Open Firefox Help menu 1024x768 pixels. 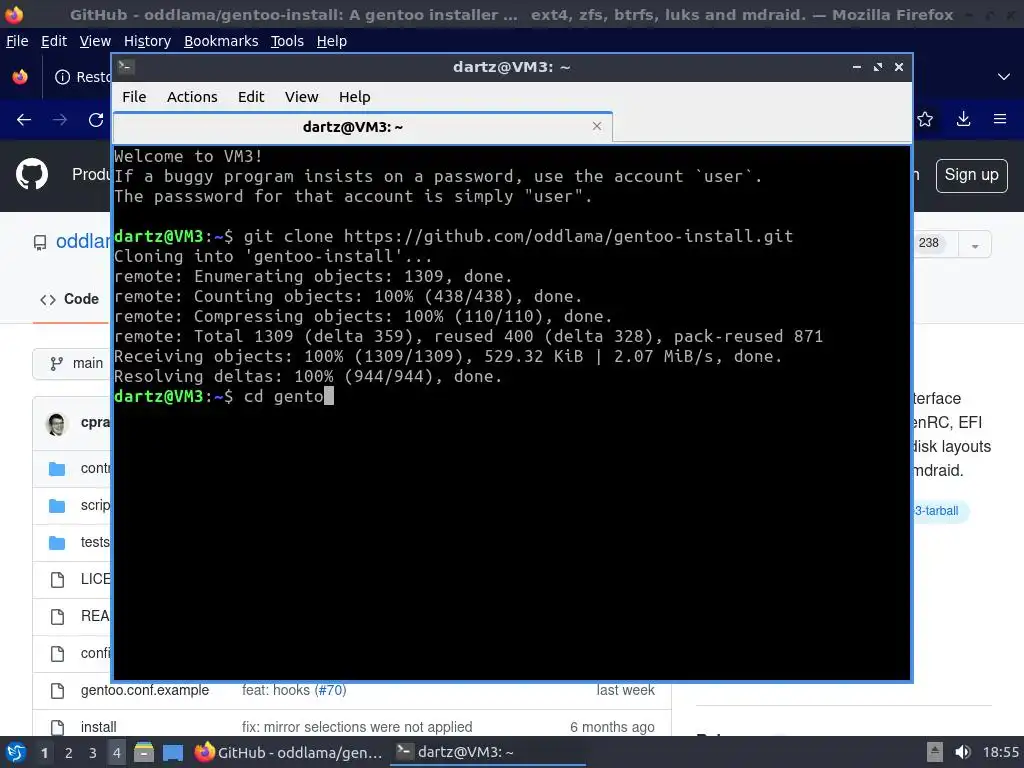[332, 41]
